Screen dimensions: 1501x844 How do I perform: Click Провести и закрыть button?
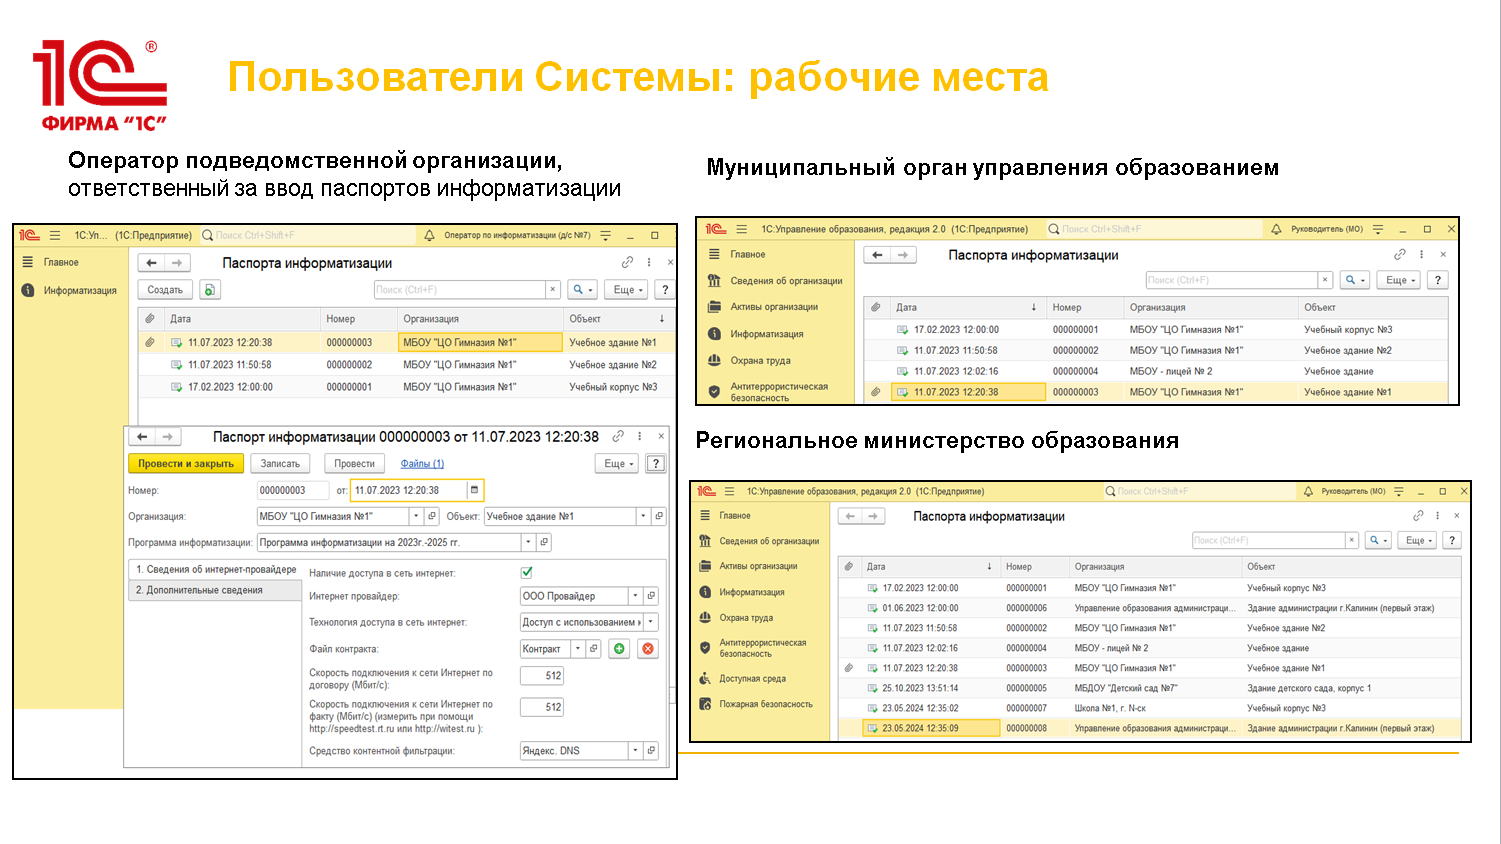tap(186, 463)
